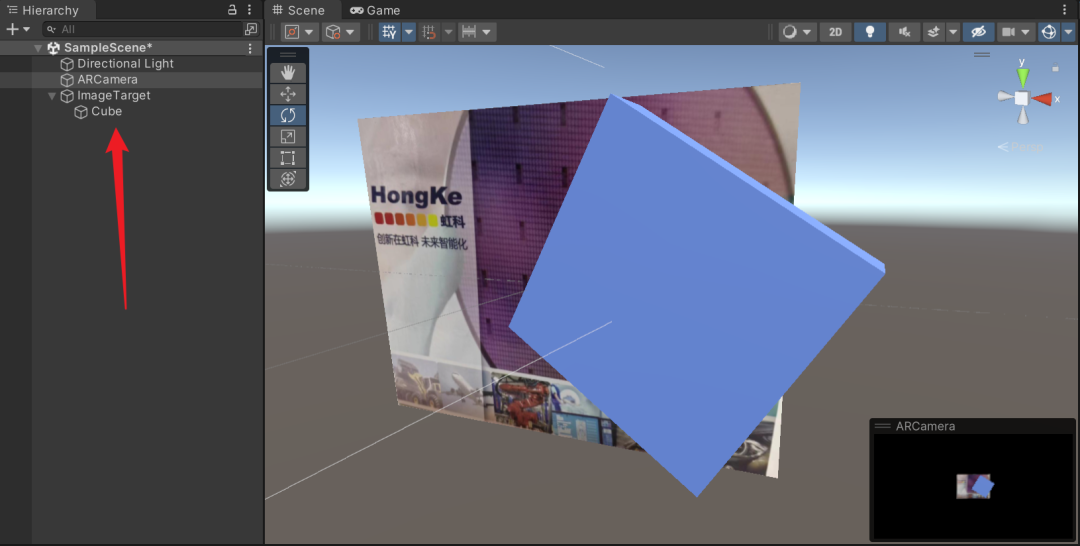Image resolution: width=1080 pixels, height=546 pixels.
Task: Click the tools overlay drag handle
Action: (x=288, y=54)
